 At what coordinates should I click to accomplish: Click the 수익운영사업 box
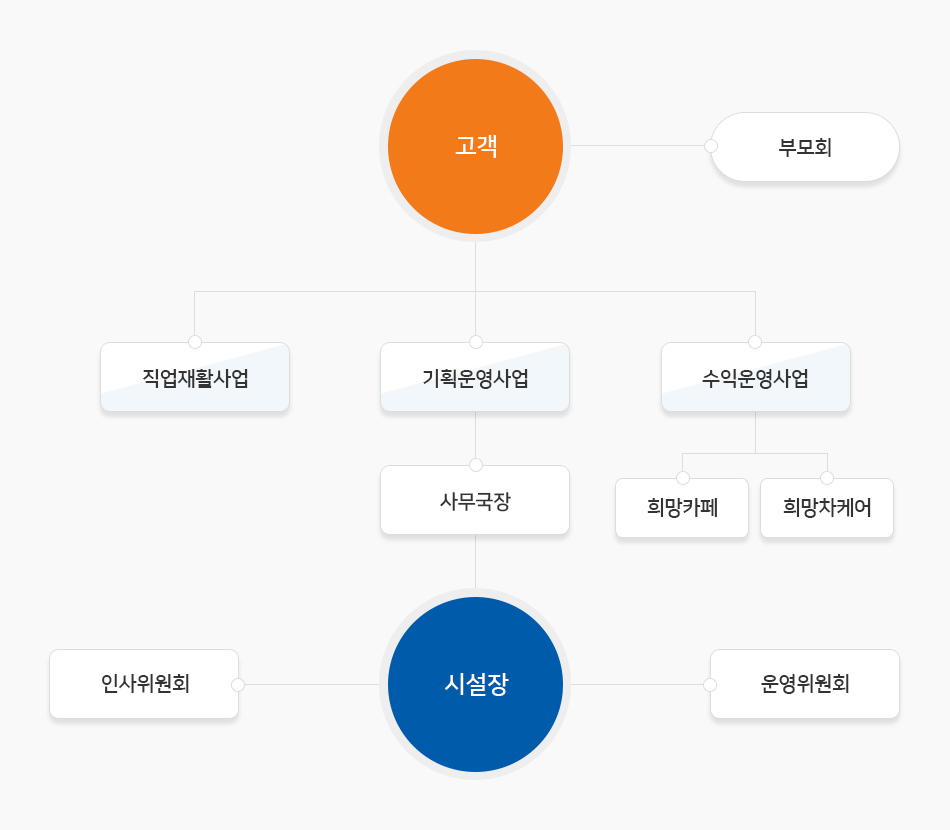(756, 377)
